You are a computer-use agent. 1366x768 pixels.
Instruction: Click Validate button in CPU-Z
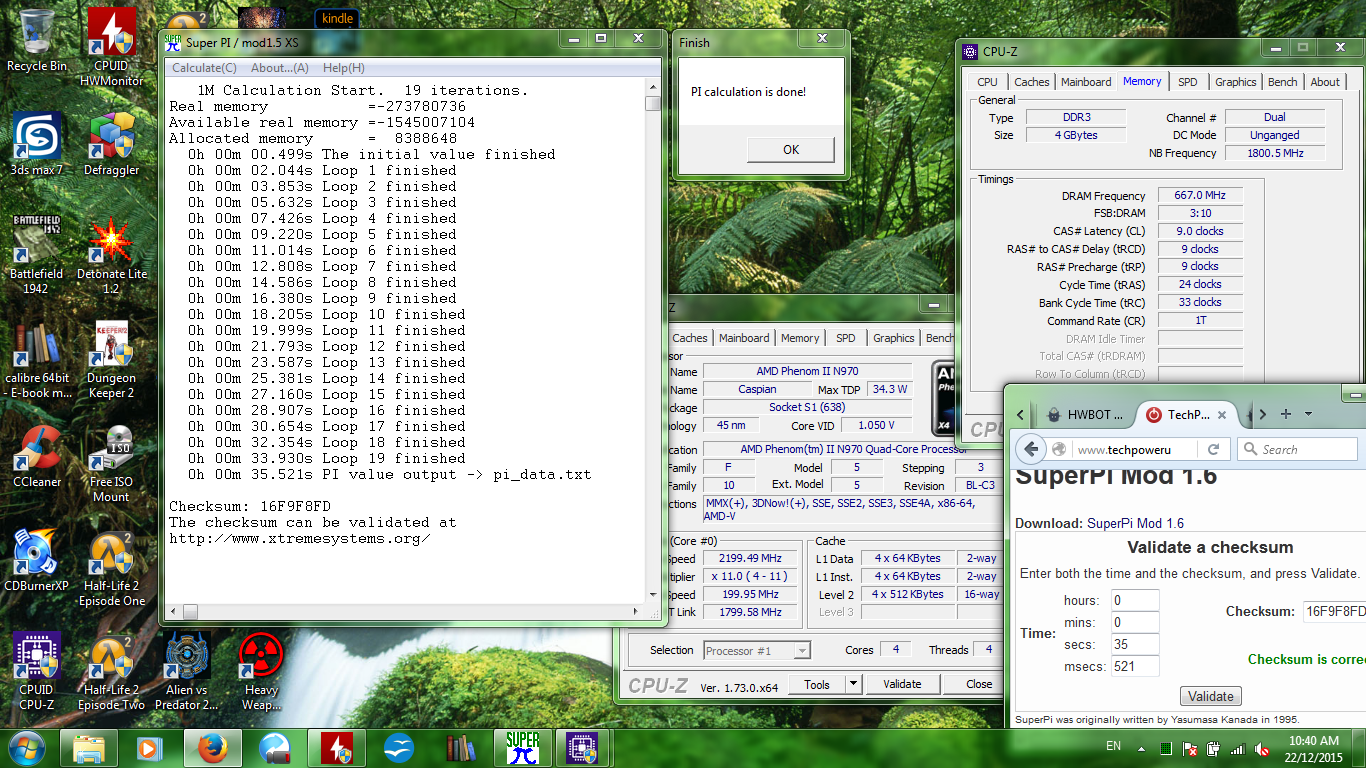coord(902,684)
